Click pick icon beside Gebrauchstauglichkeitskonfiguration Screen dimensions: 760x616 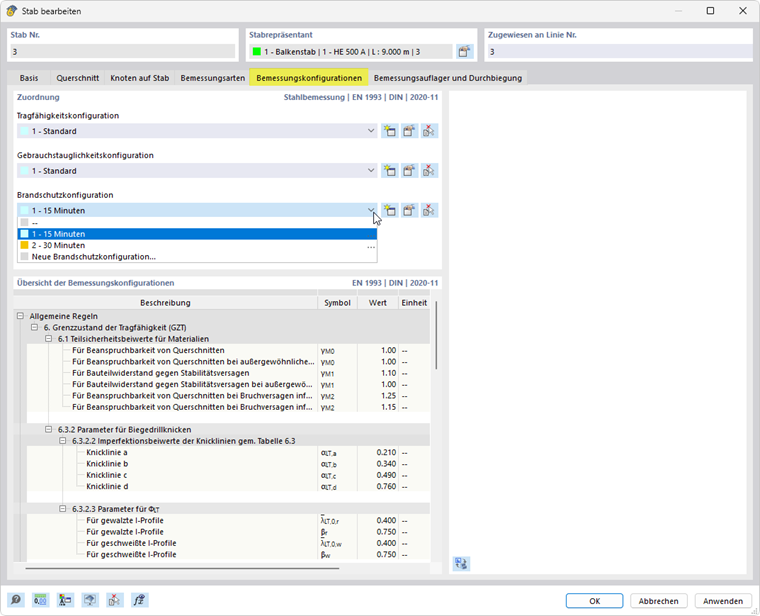click(x=429, y=171)
